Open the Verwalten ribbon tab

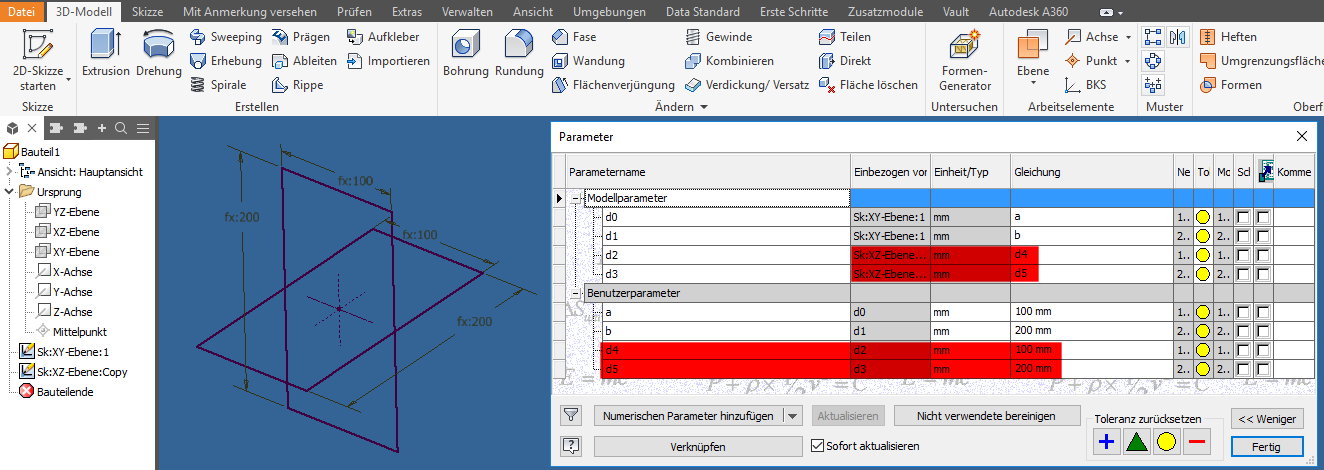pyautogui.click(x=468, y=11)
